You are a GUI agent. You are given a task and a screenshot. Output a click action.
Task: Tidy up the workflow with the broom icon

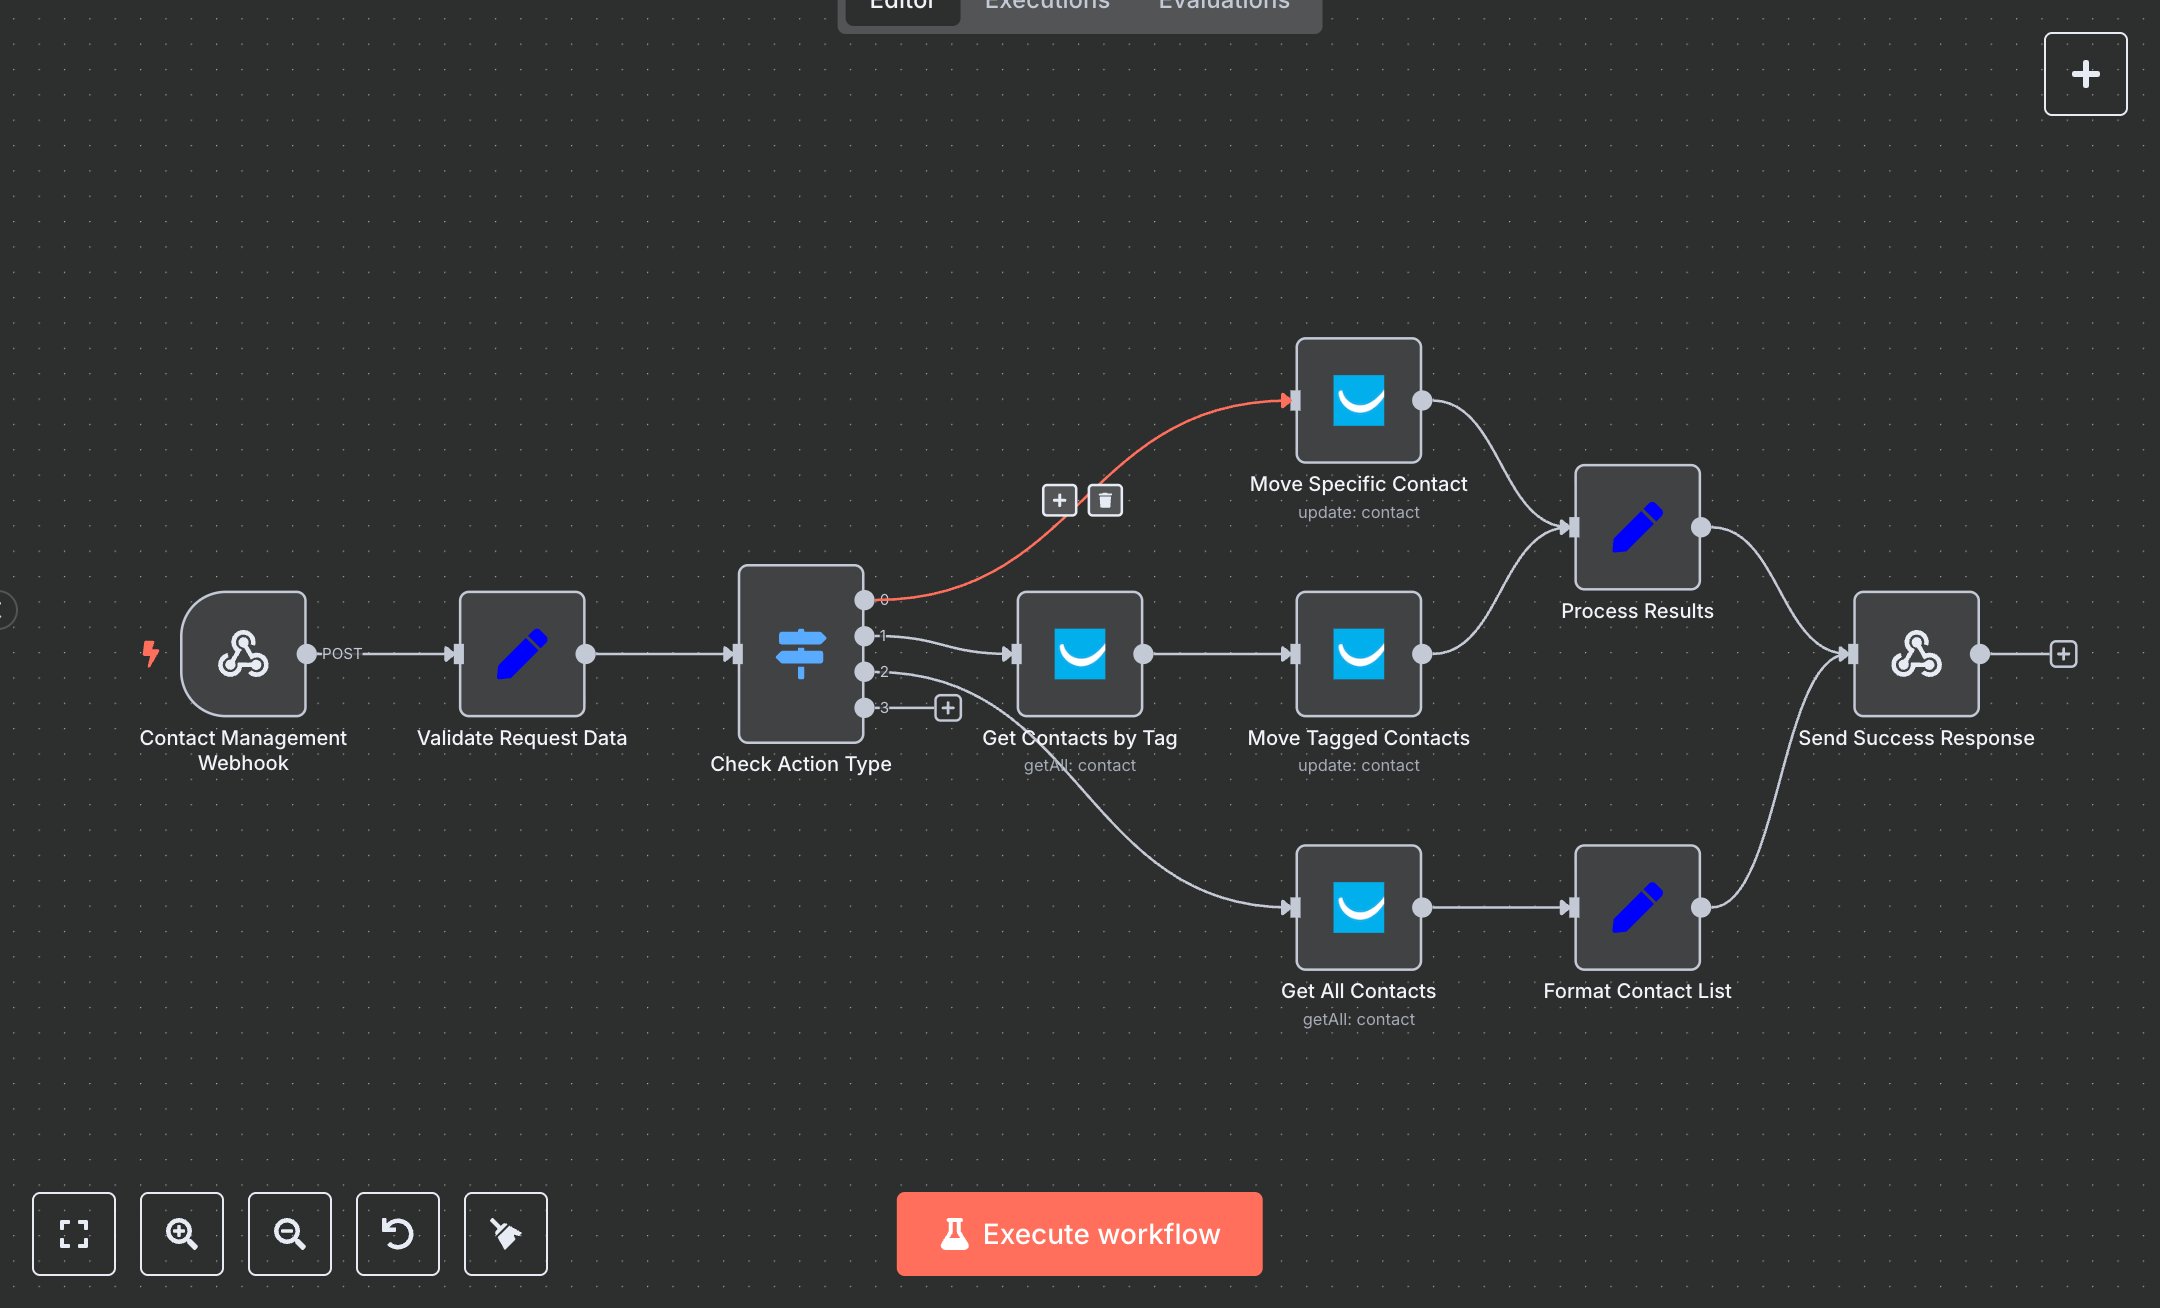pyautogui.click(x=505, y=1234)
